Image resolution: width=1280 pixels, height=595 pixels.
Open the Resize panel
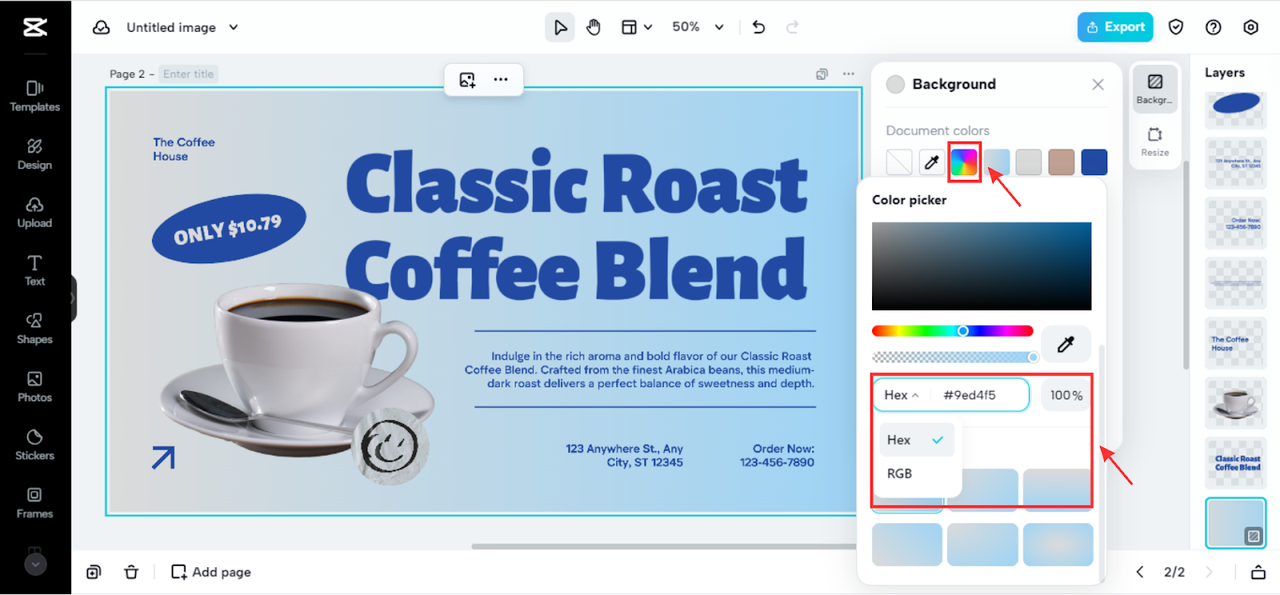(1155, 141)
